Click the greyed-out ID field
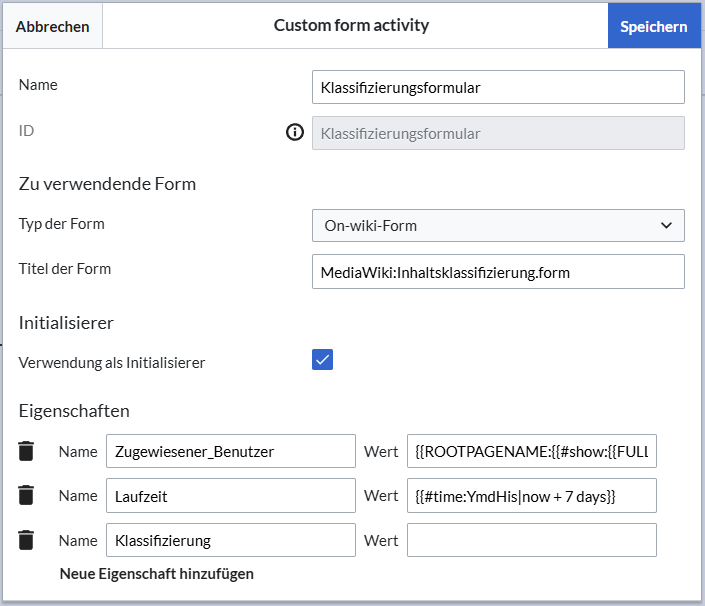 [x=497, y=134]
